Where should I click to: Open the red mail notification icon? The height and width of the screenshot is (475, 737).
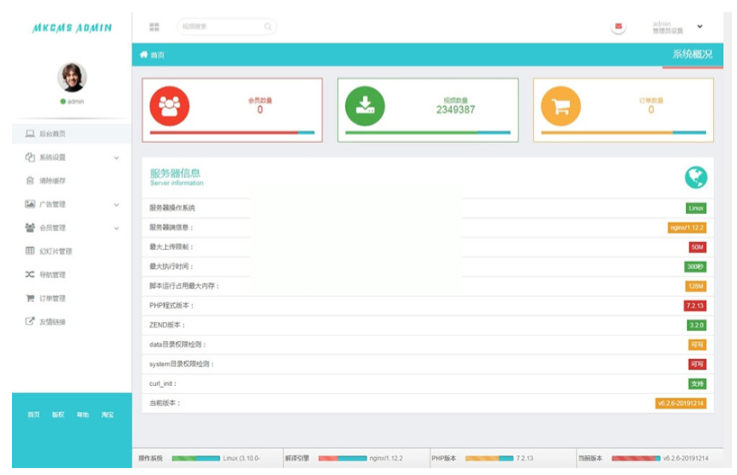619,27
